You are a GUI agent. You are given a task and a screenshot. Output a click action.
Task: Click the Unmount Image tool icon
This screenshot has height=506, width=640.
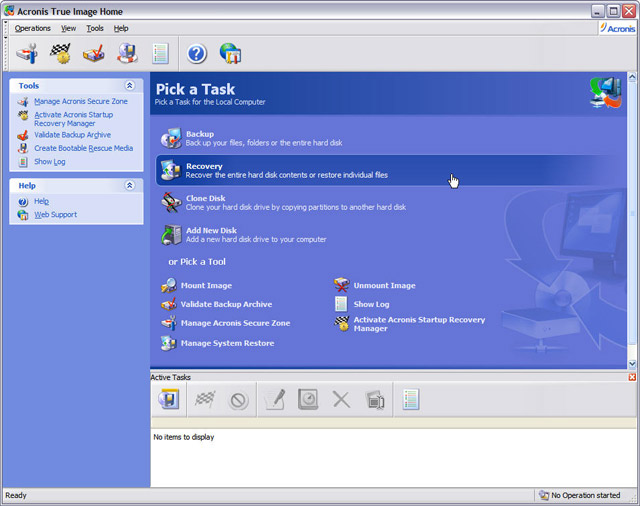(x=342, y=285)
